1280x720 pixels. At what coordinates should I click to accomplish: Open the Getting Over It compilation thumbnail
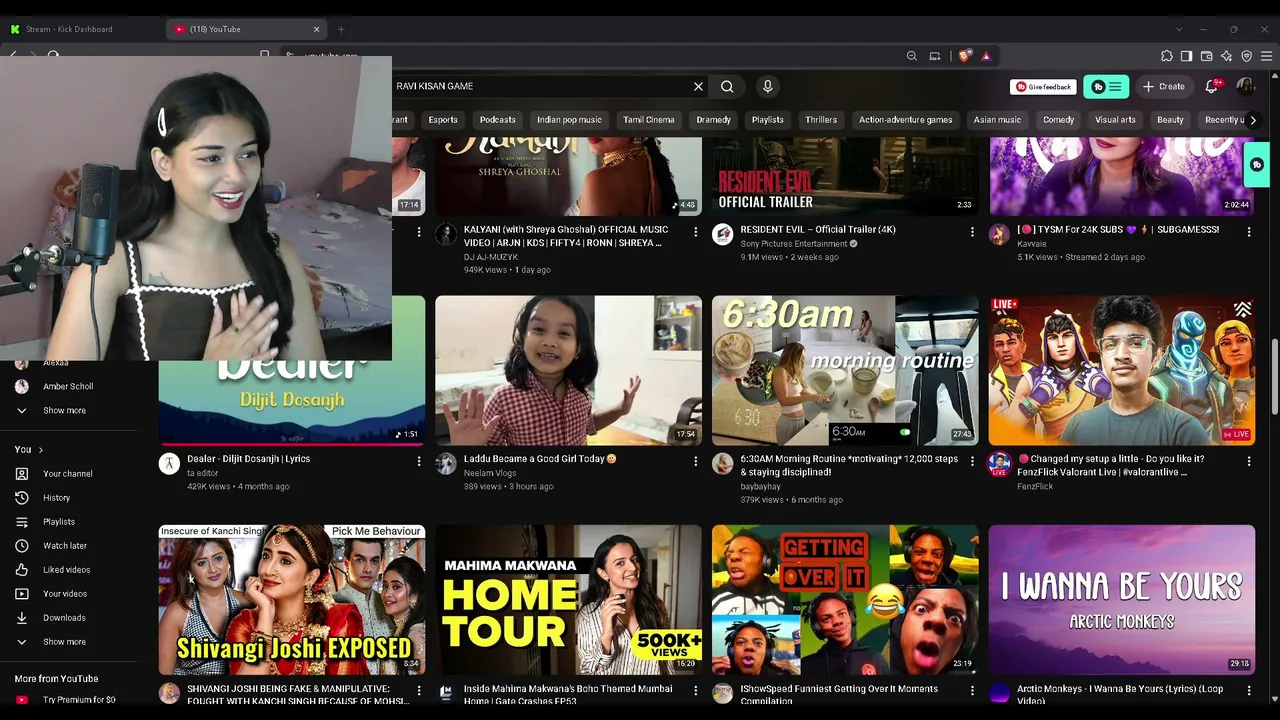(x=845, y=600)
